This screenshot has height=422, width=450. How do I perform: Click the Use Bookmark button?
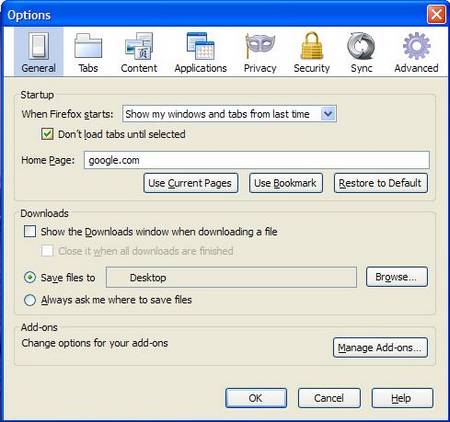coord(286,183)
